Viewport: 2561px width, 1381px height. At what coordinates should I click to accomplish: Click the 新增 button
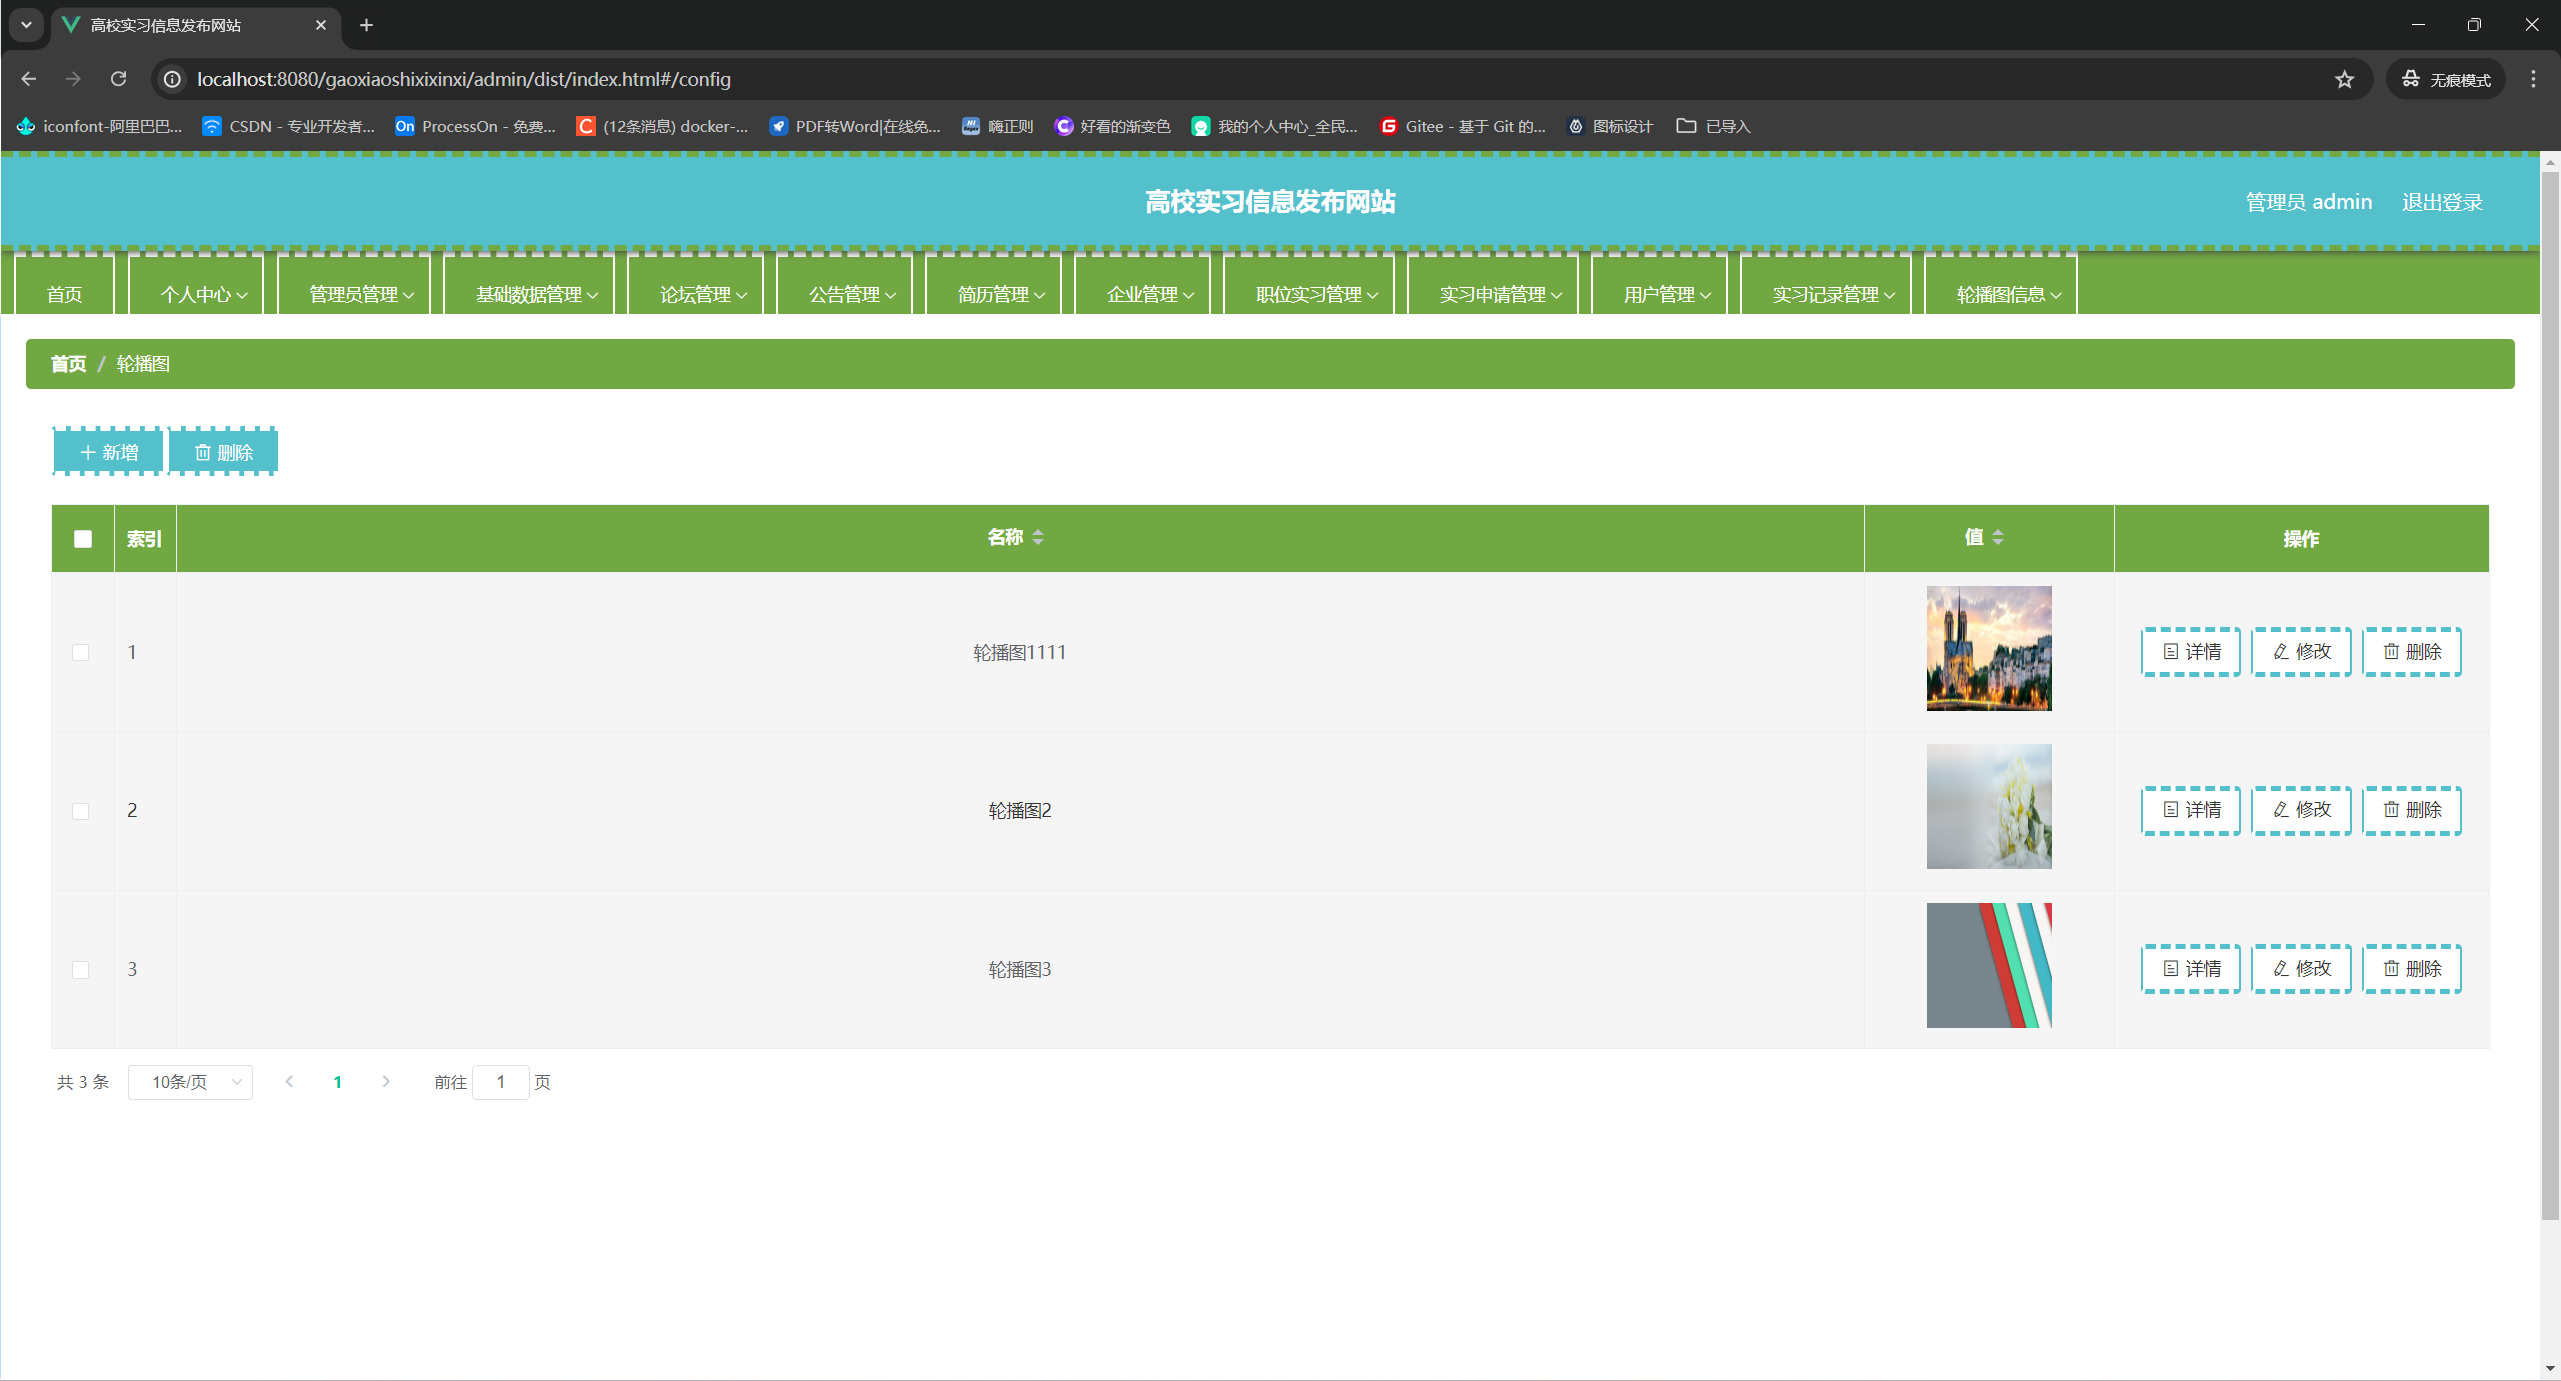(x=108, y=453)
